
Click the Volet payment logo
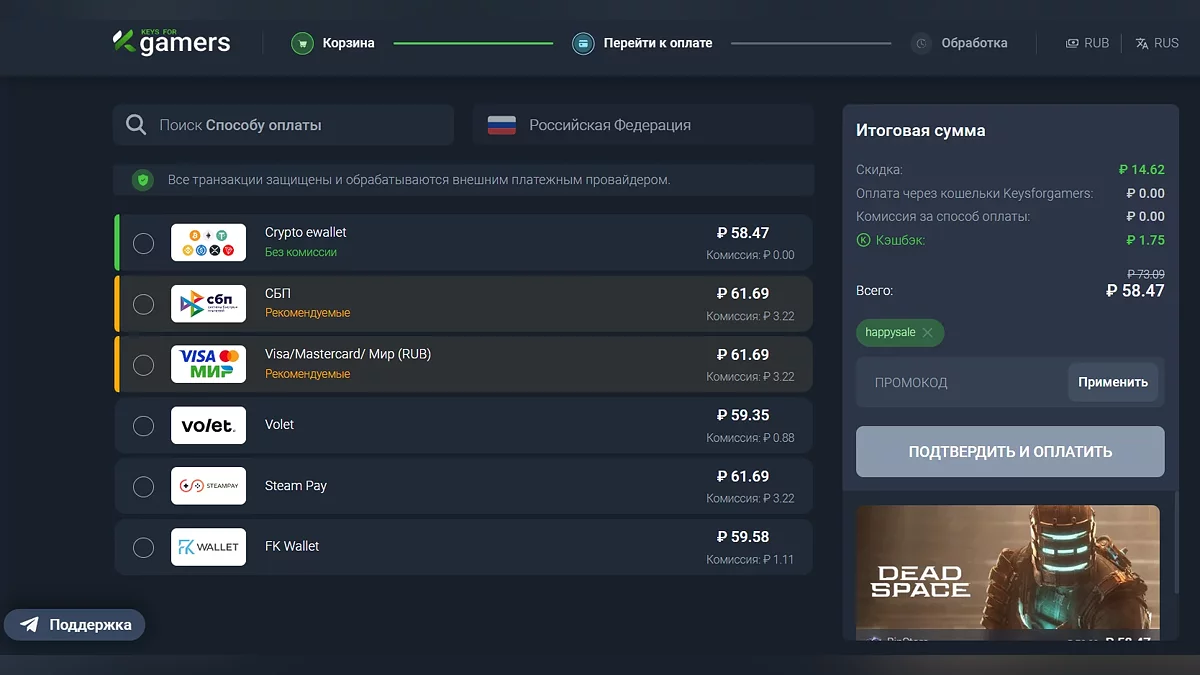click(x=208, y=425)
